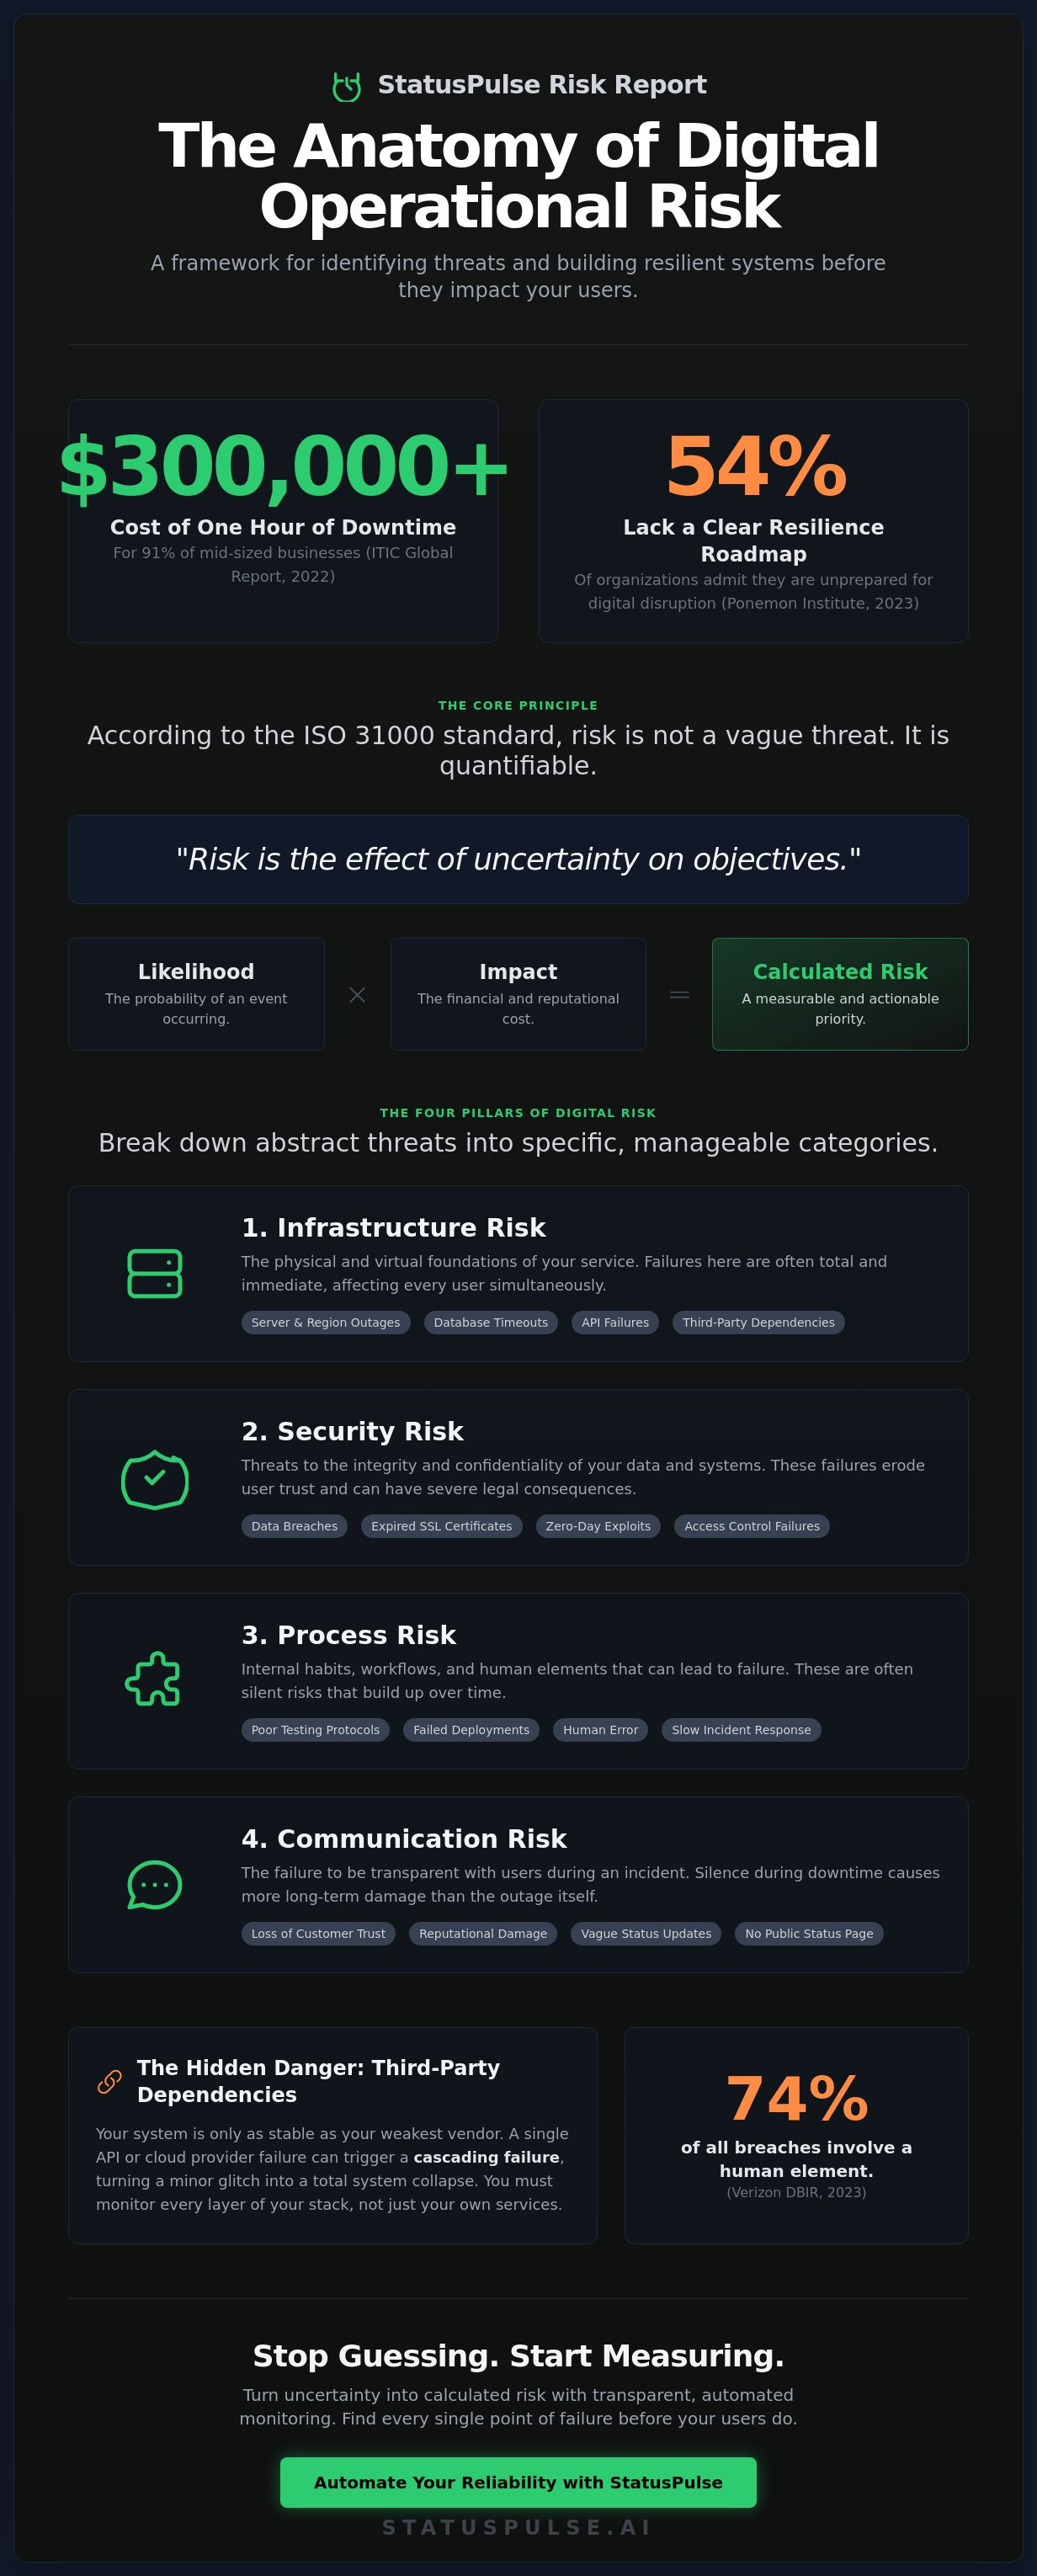The image size is (1037, 2576).
Task: Select the Server & Region Outages tag
Action: [x=325, y=1322]
